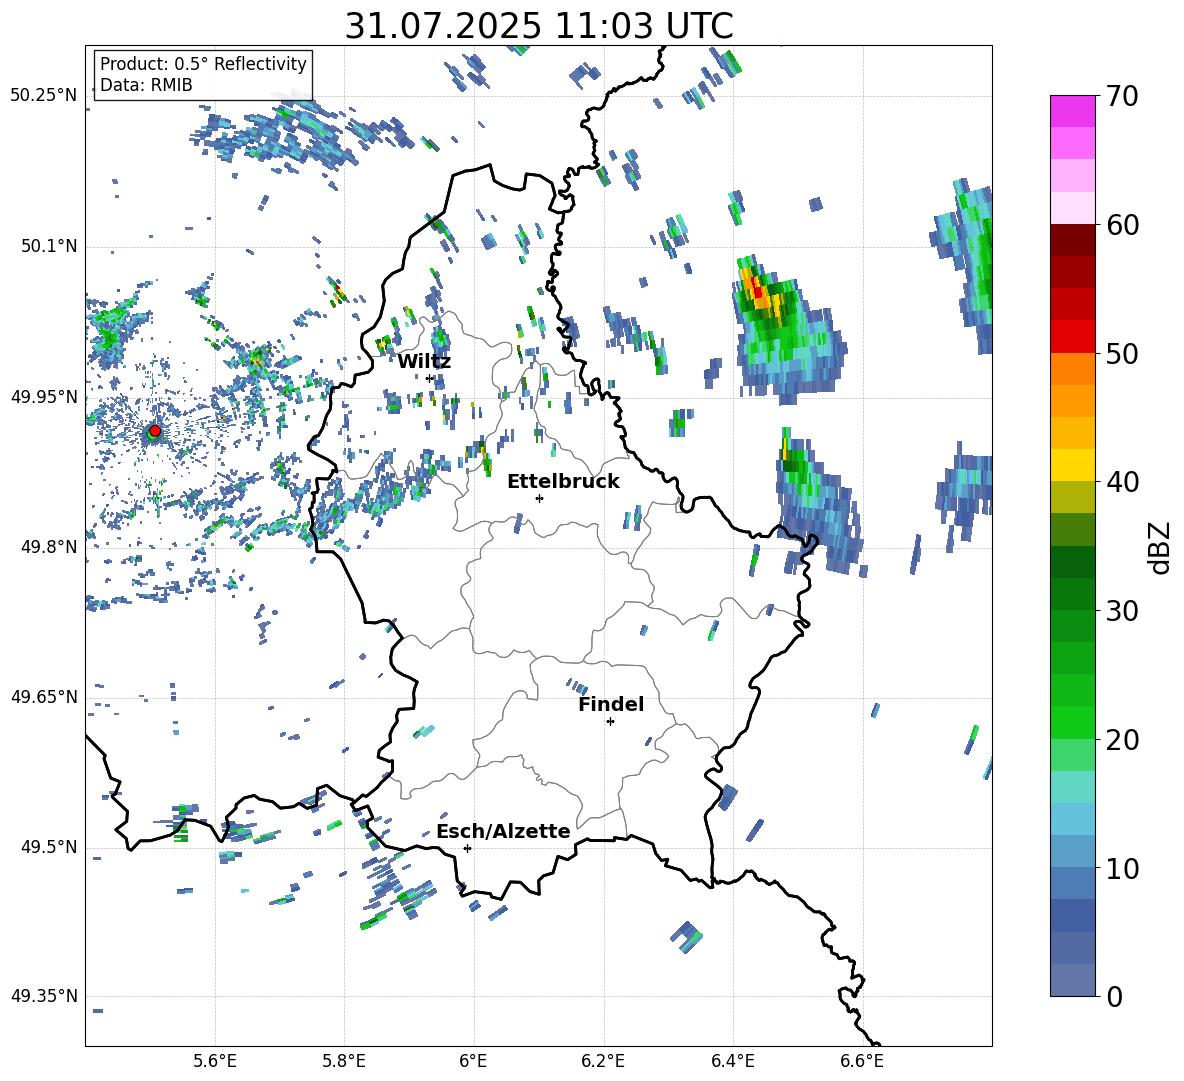Click the Wiltz city label
The width and height of the screenshot is (1184, 1081).
424,361
